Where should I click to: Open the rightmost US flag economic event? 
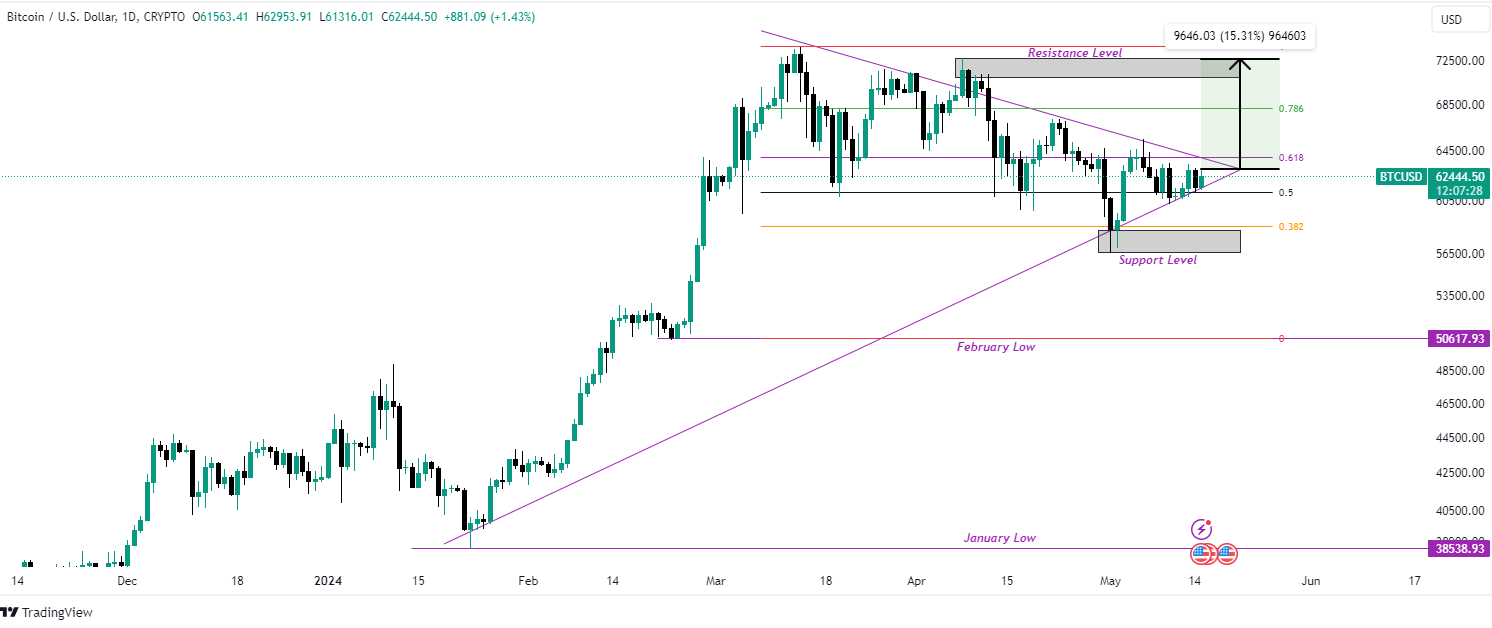click(1227, 553)
